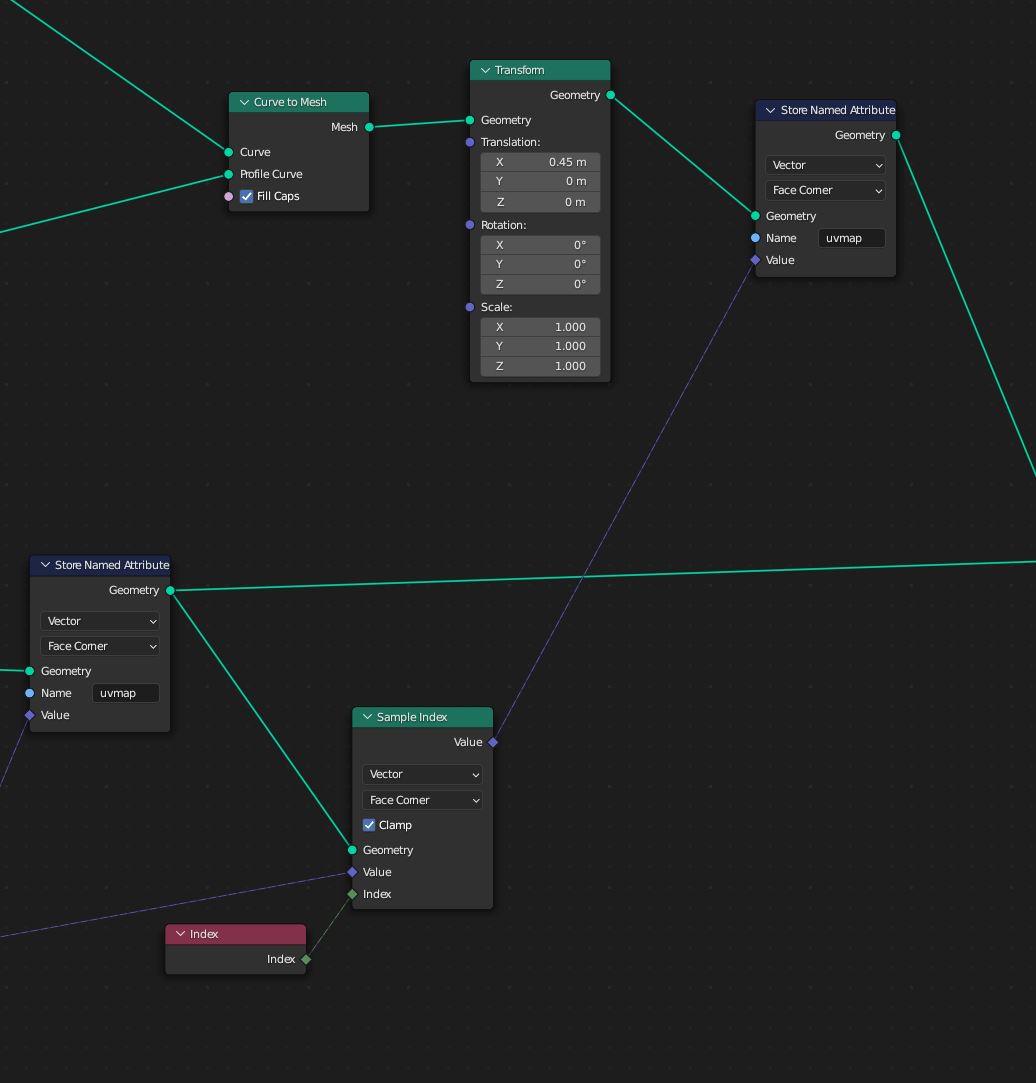This screenshot has height=1083, width=1036.
Task: Click the Scale vector socket on Transform
Action: [x=470, y=307]
